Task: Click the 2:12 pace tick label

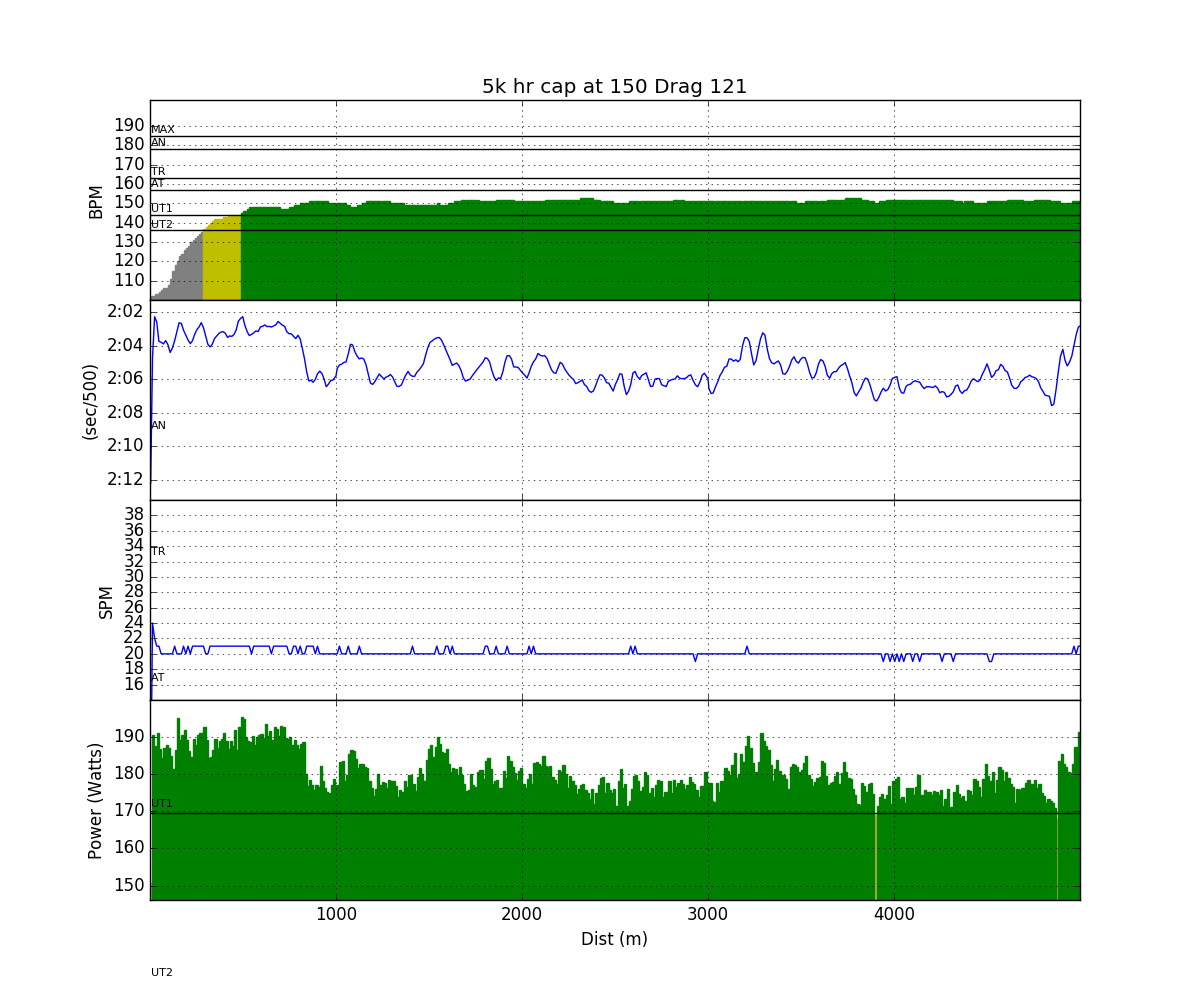Action: click(x=126, y=479)
